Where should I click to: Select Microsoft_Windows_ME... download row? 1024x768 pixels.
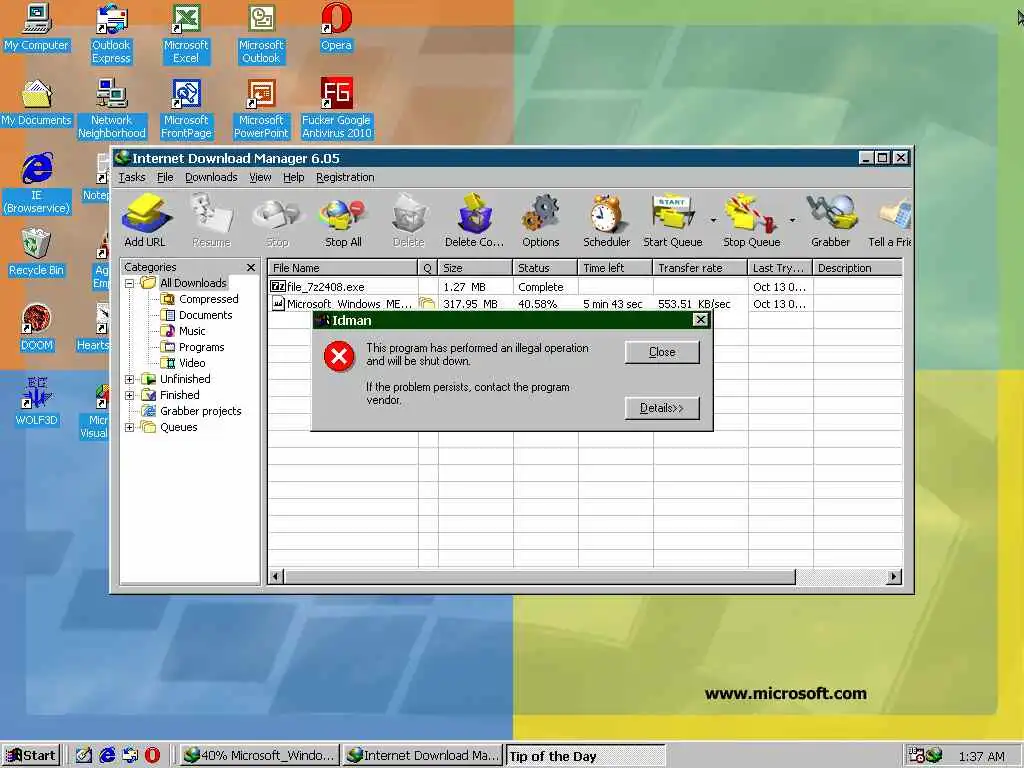tap(584, 304)
